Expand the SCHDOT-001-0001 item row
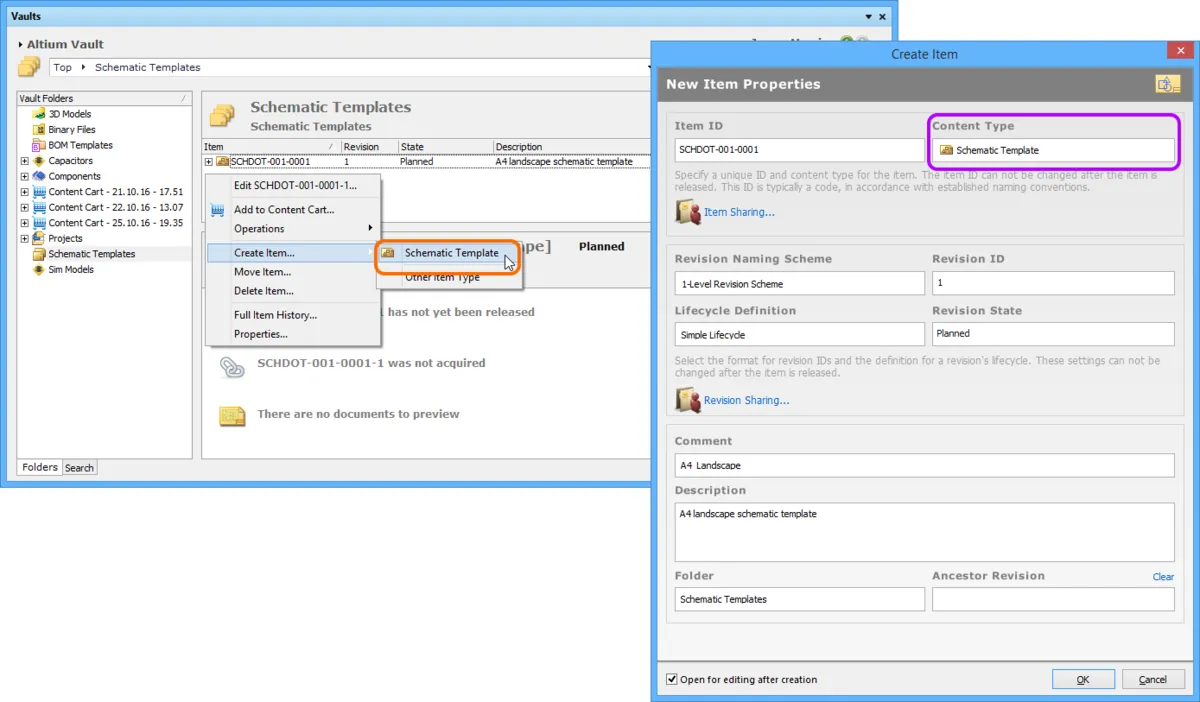The width and height of the screenshot is (1200, 702). point(209,161)
